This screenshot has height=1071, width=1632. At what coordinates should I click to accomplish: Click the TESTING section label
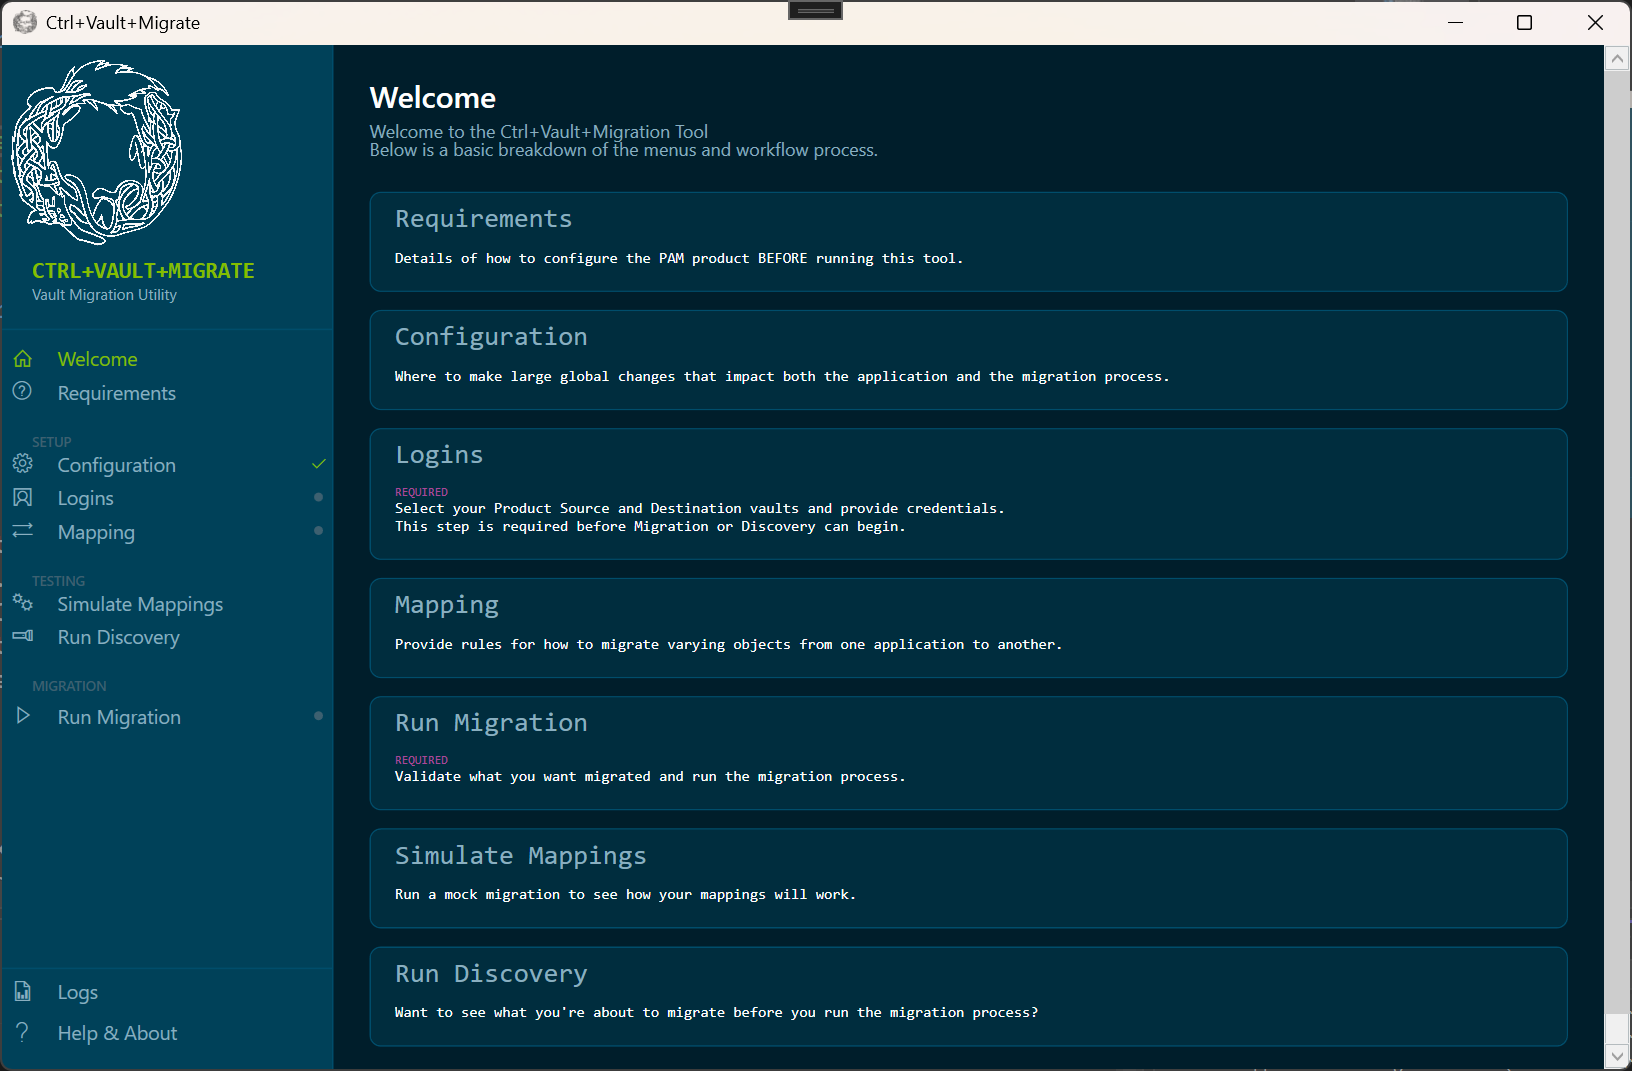[x=58, y=581]
